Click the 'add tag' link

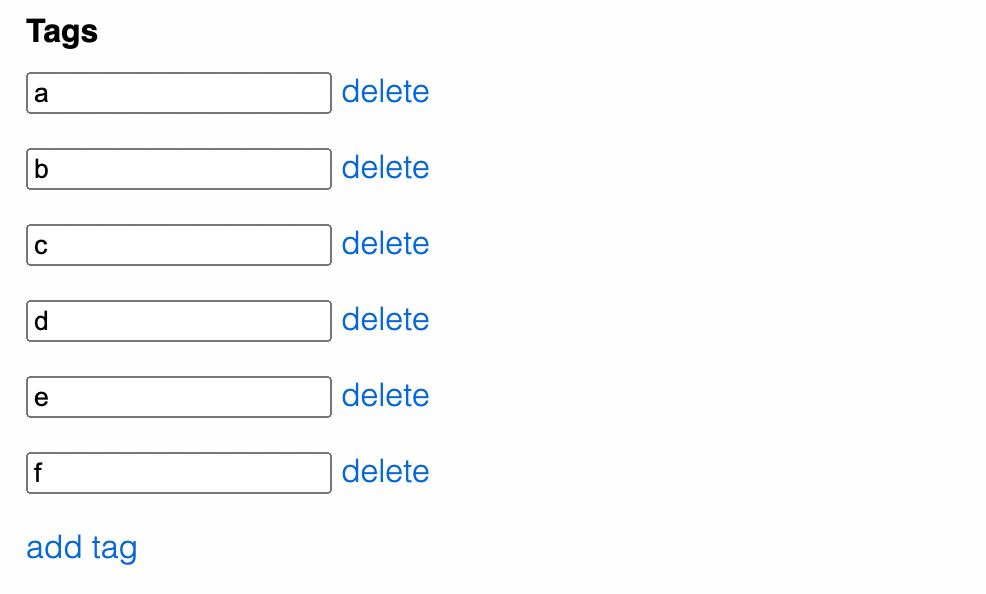pos(81,548)
